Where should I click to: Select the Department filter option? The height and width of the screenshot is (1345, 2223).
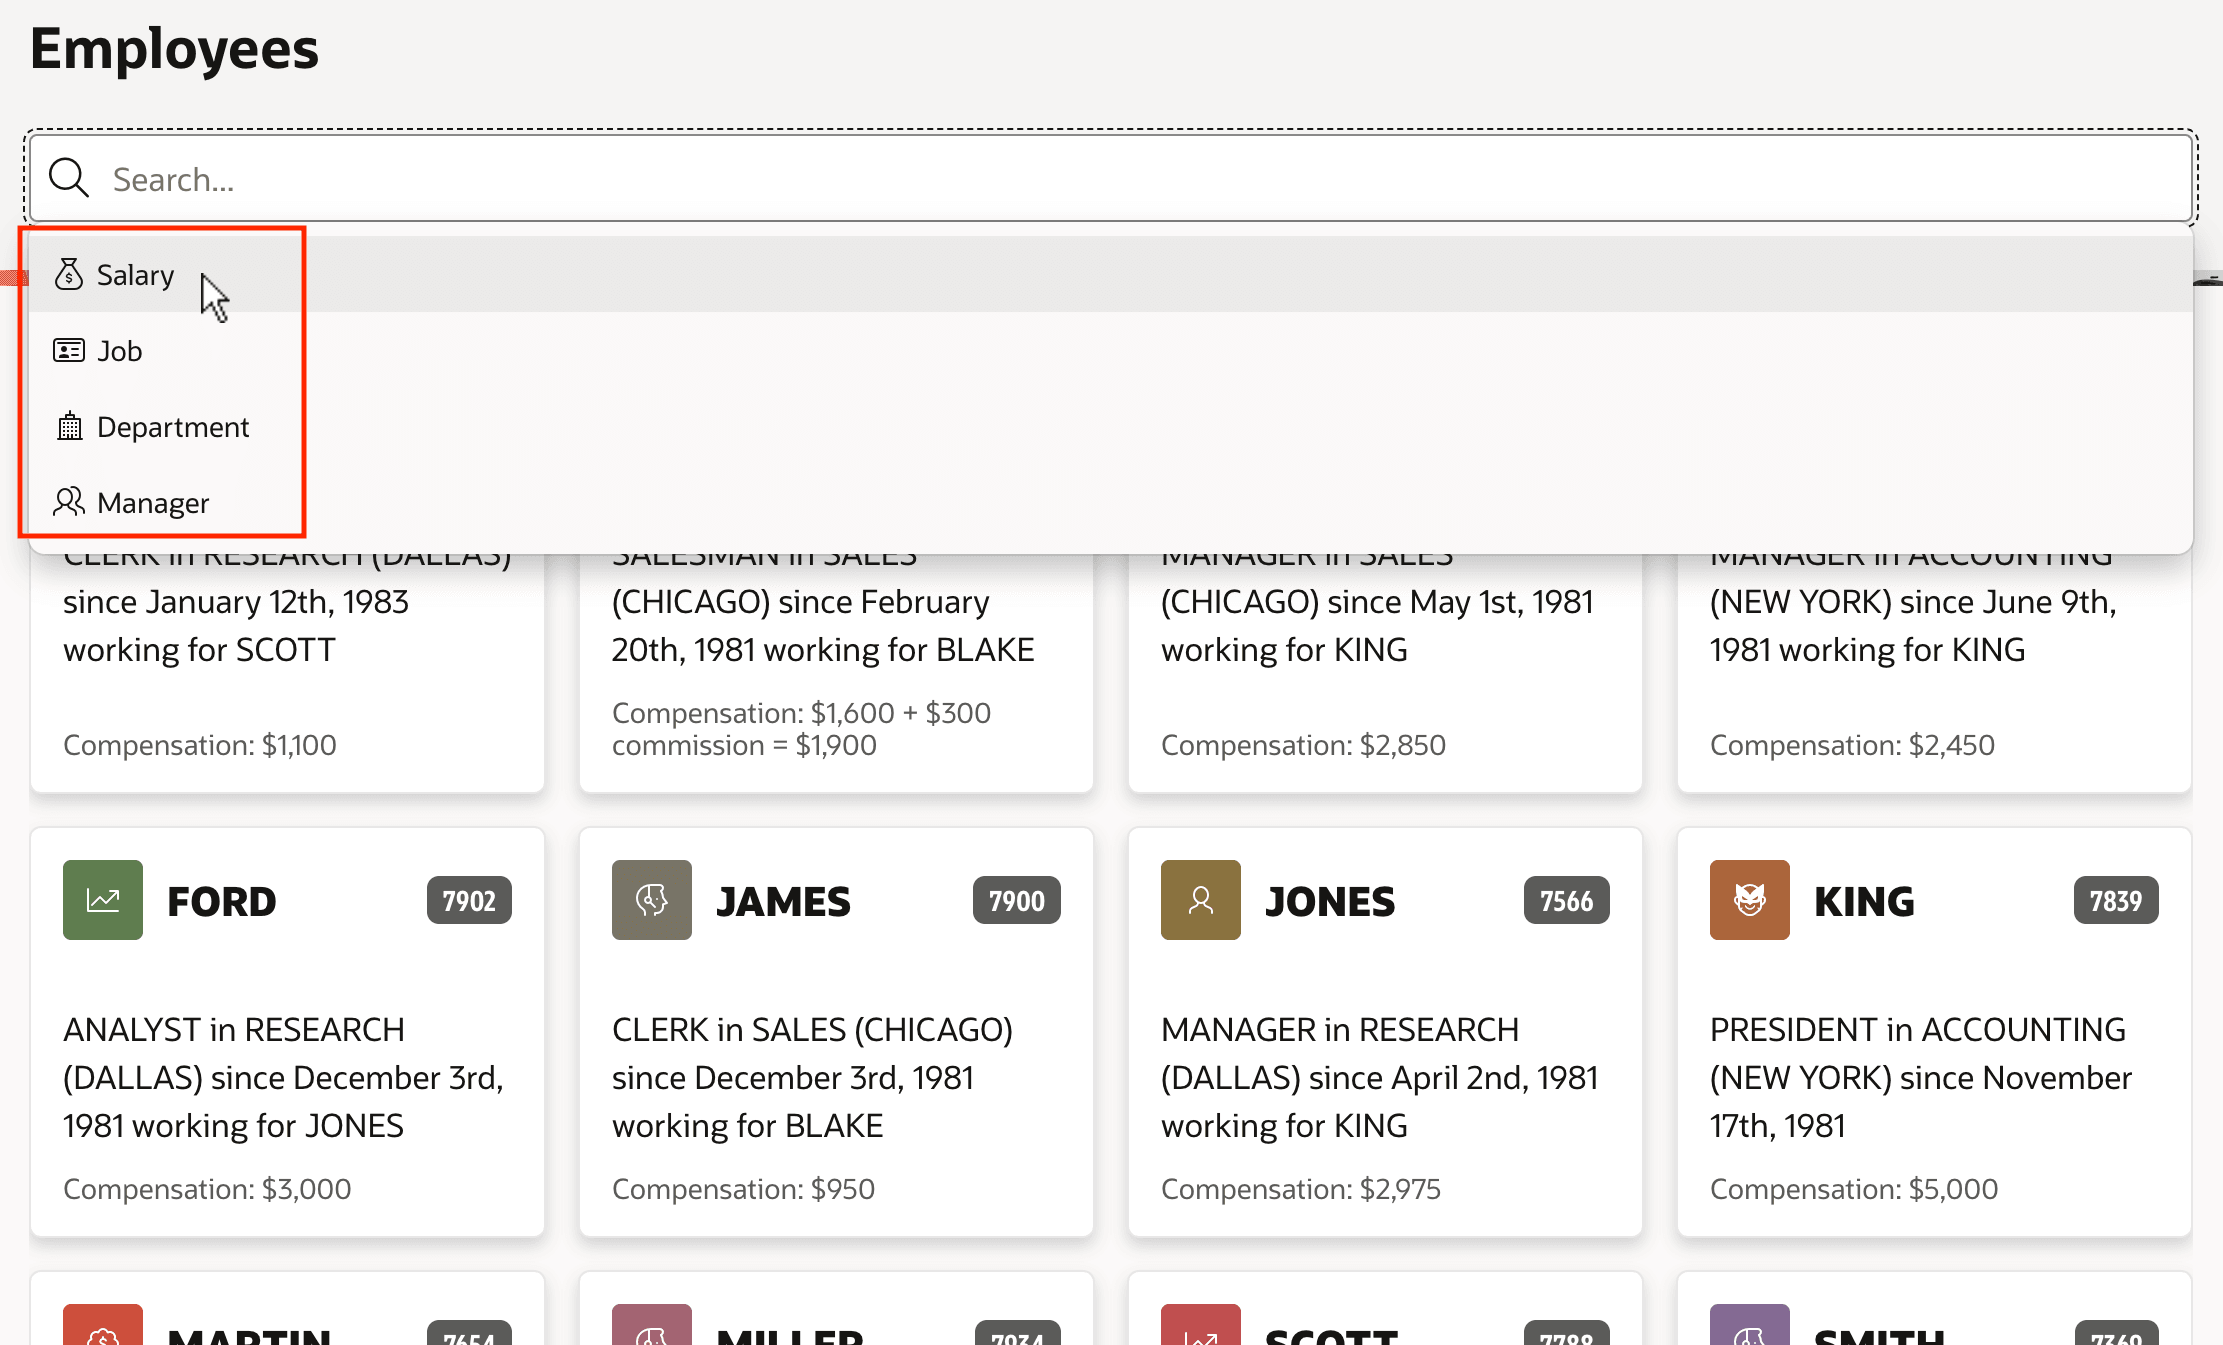pyautogui.click(x=1111, y=427)
